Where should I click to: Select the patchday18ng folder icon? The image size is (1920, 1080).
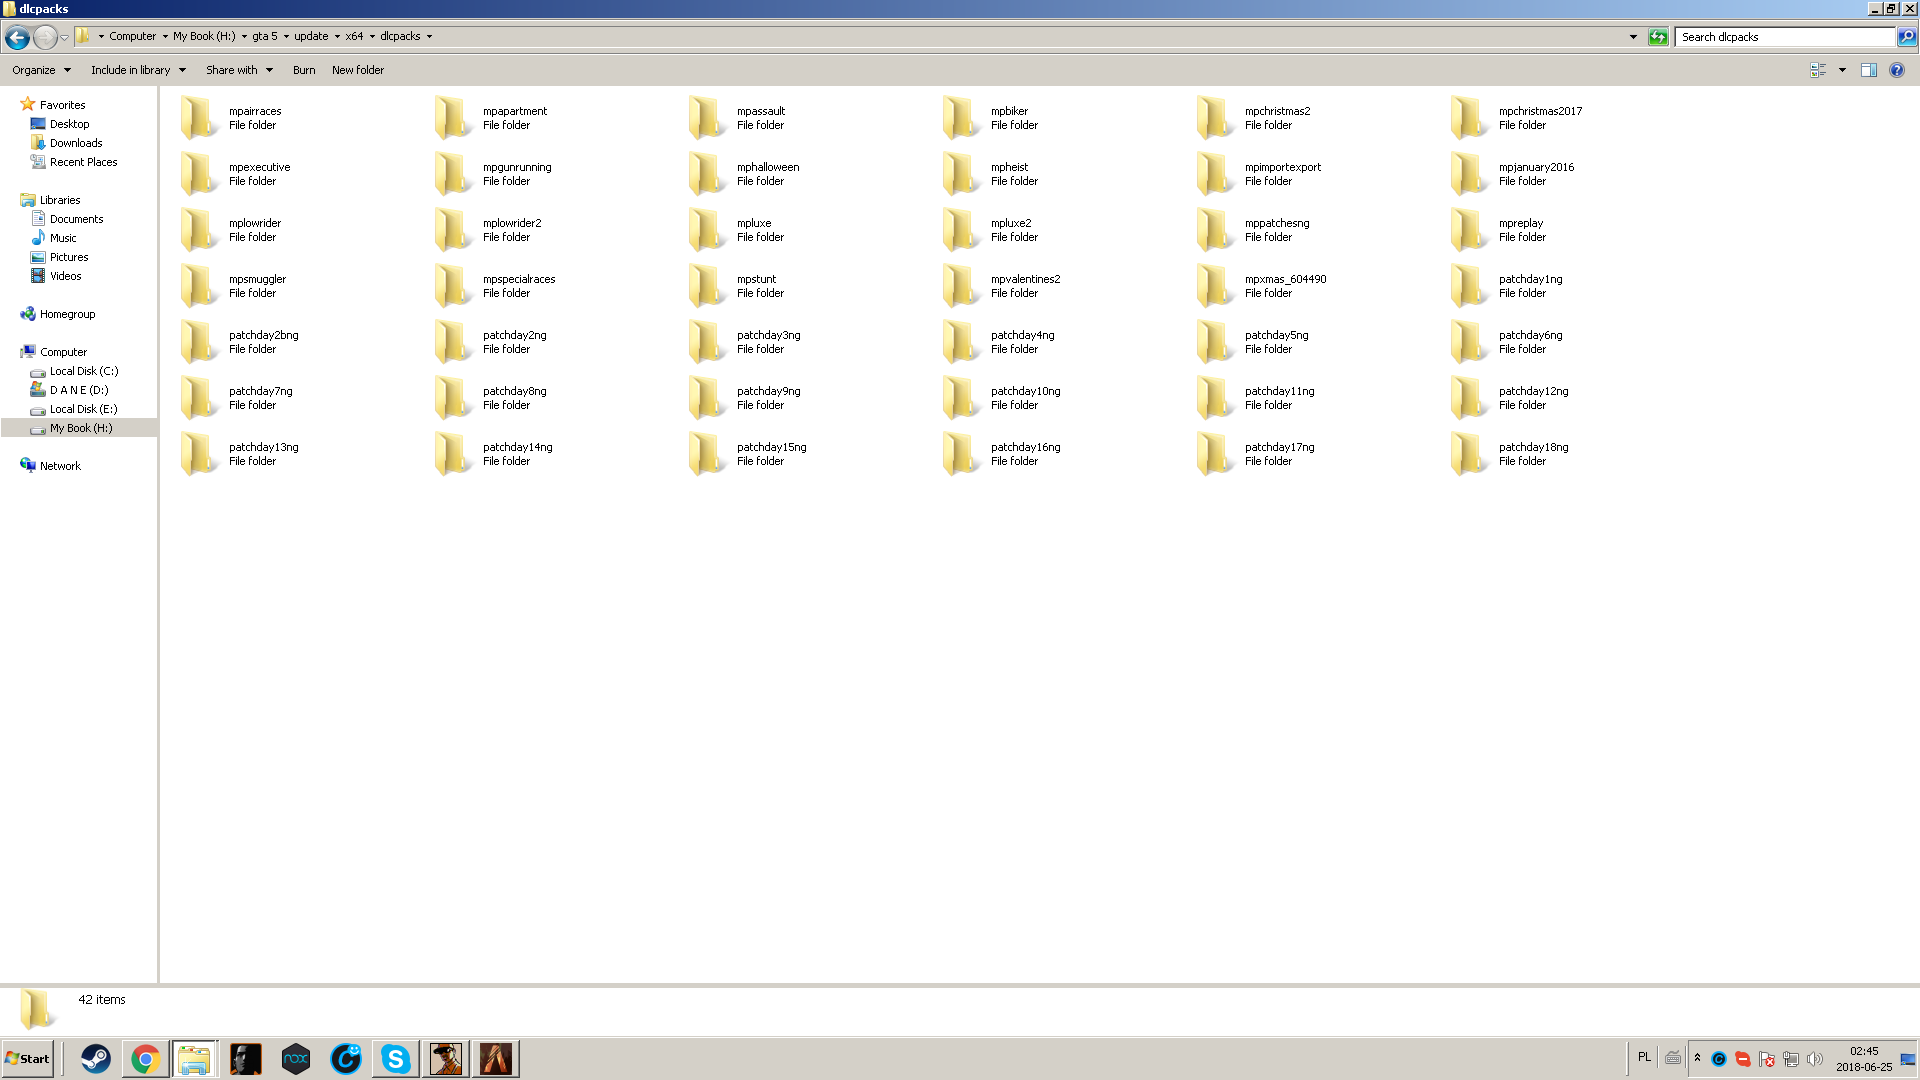coord(1469,454)
